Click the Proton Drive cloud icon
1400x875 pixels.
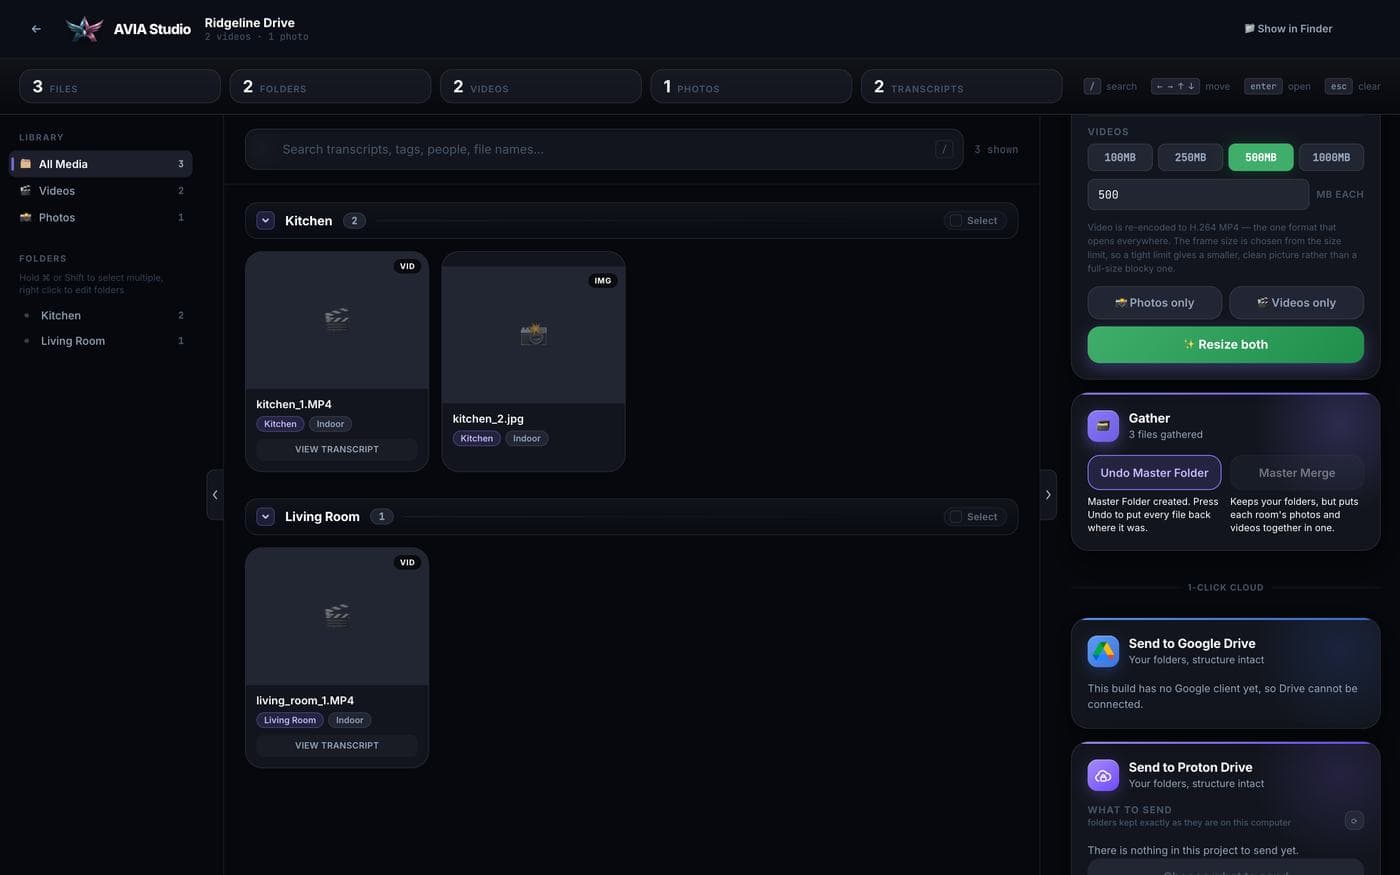point(1103,775)
